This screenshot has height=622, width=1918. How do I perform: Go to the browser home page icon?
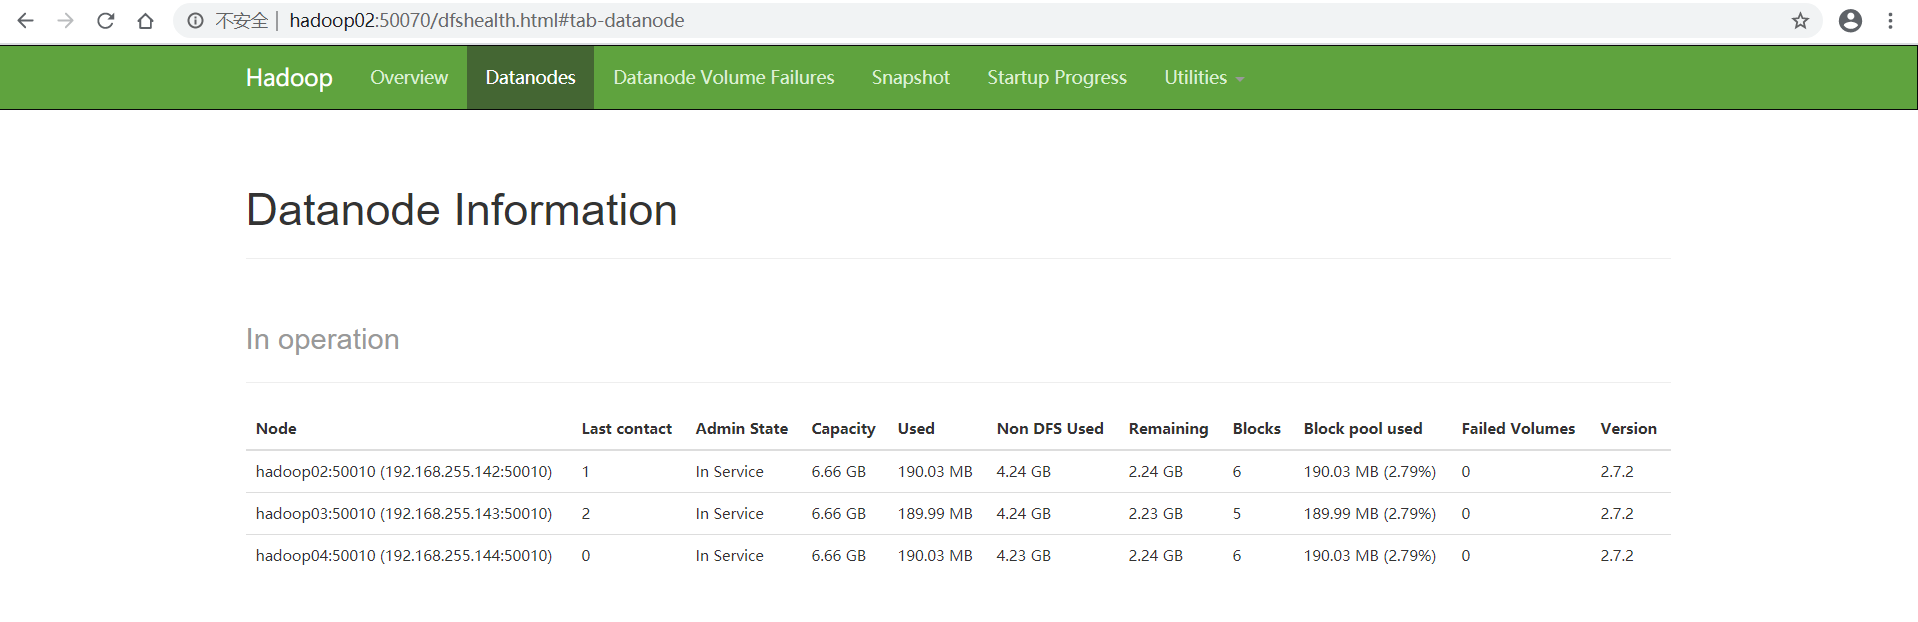point(146,21)
